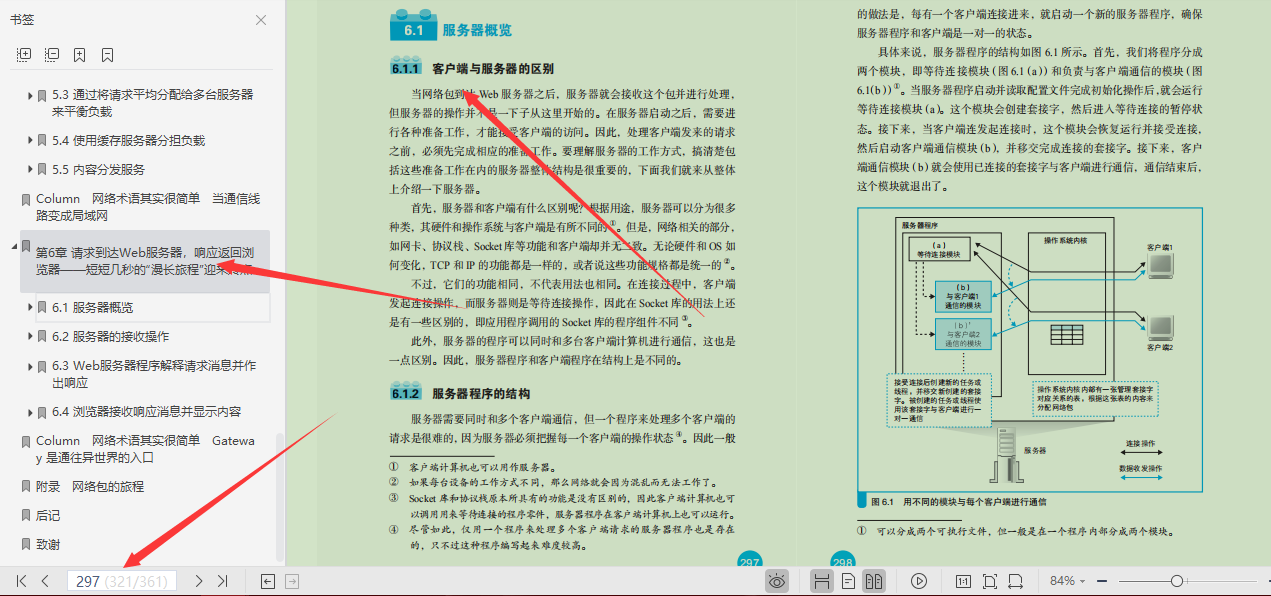Image resolution: width=1271 pixels, height=596 pixels.
Task: Add a new bookmark with the flag icon
Action: pyautogui.click(x=79, y=54)
